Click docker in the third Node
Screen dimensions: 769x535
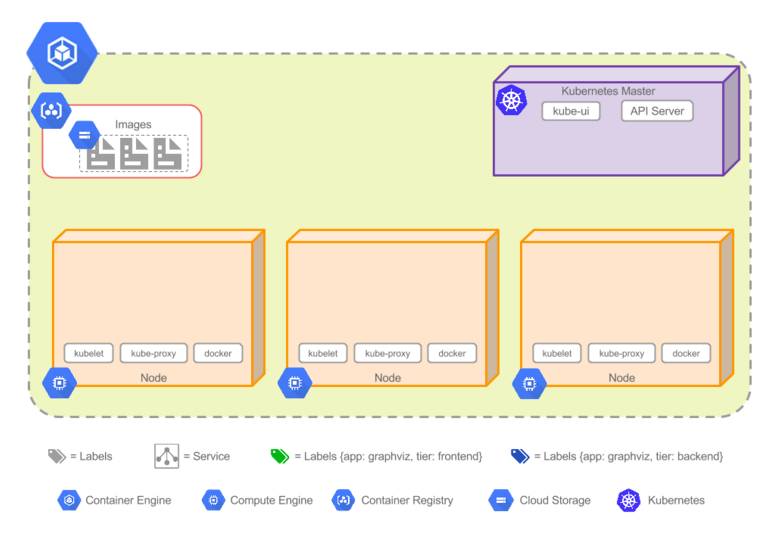coord(686,353)
